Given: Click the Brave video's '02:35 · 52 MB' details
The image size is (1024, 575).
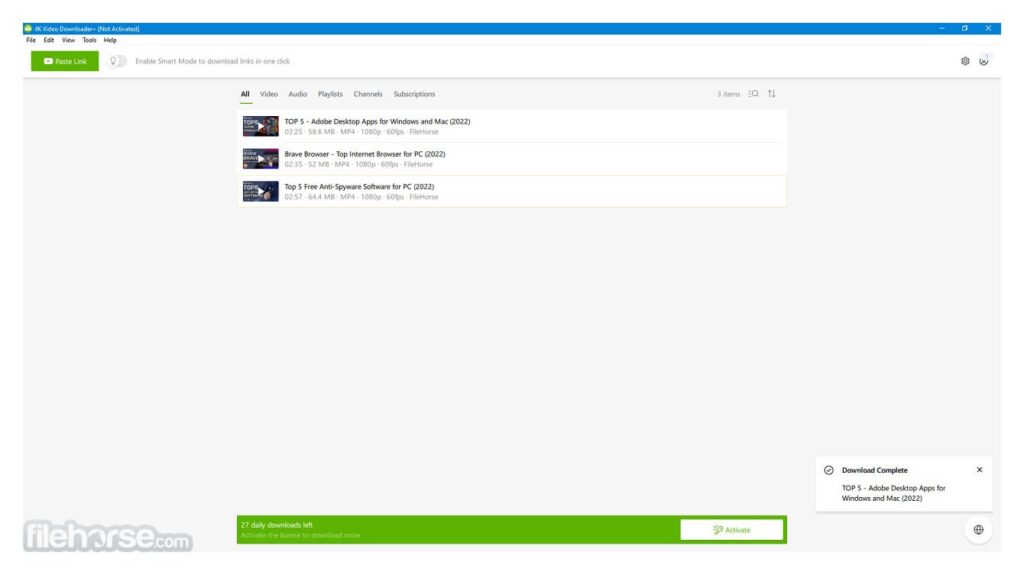Looking at the screenshot, I should (358, 165).
